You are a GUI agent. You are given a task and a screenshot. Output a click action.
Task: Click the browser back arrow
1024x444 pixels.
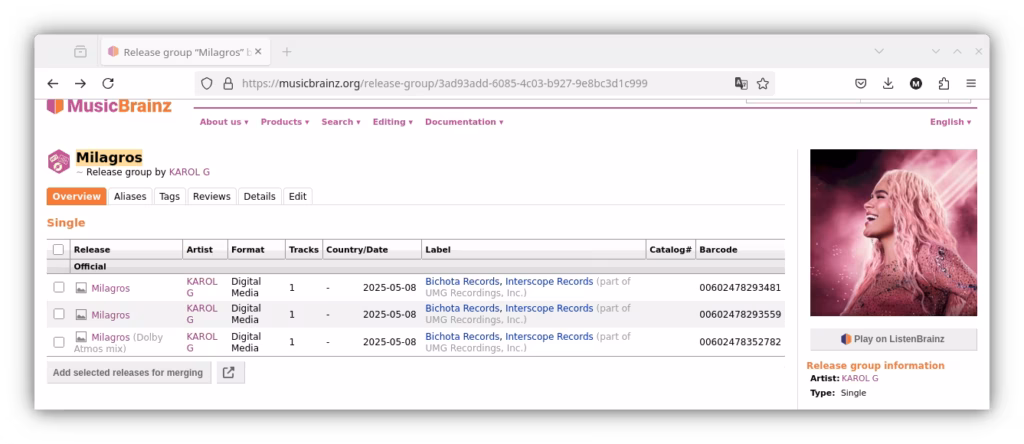[x=53, y=84]
